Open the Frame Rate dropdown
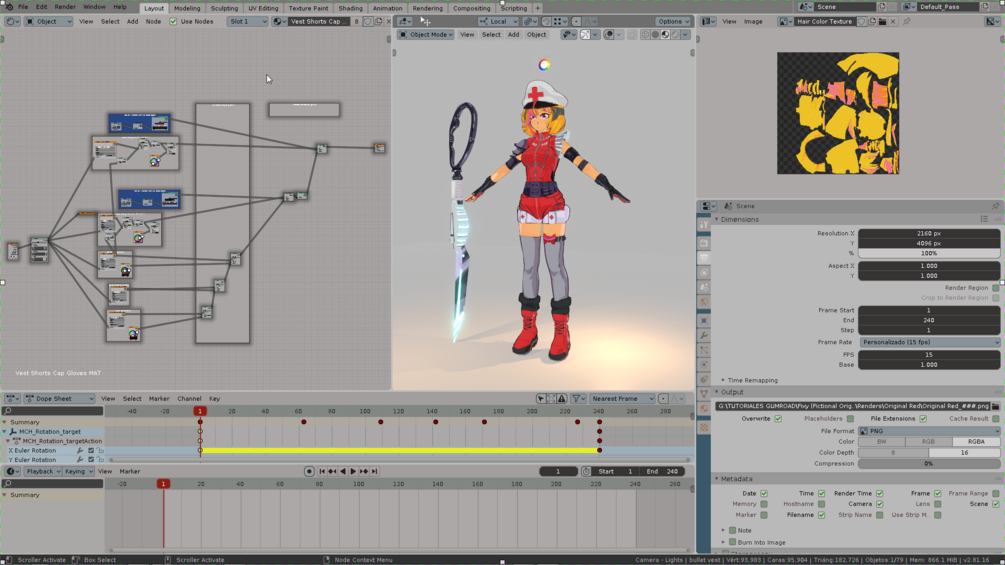Viewport: 1005px width, 565px height. [929, 342]
